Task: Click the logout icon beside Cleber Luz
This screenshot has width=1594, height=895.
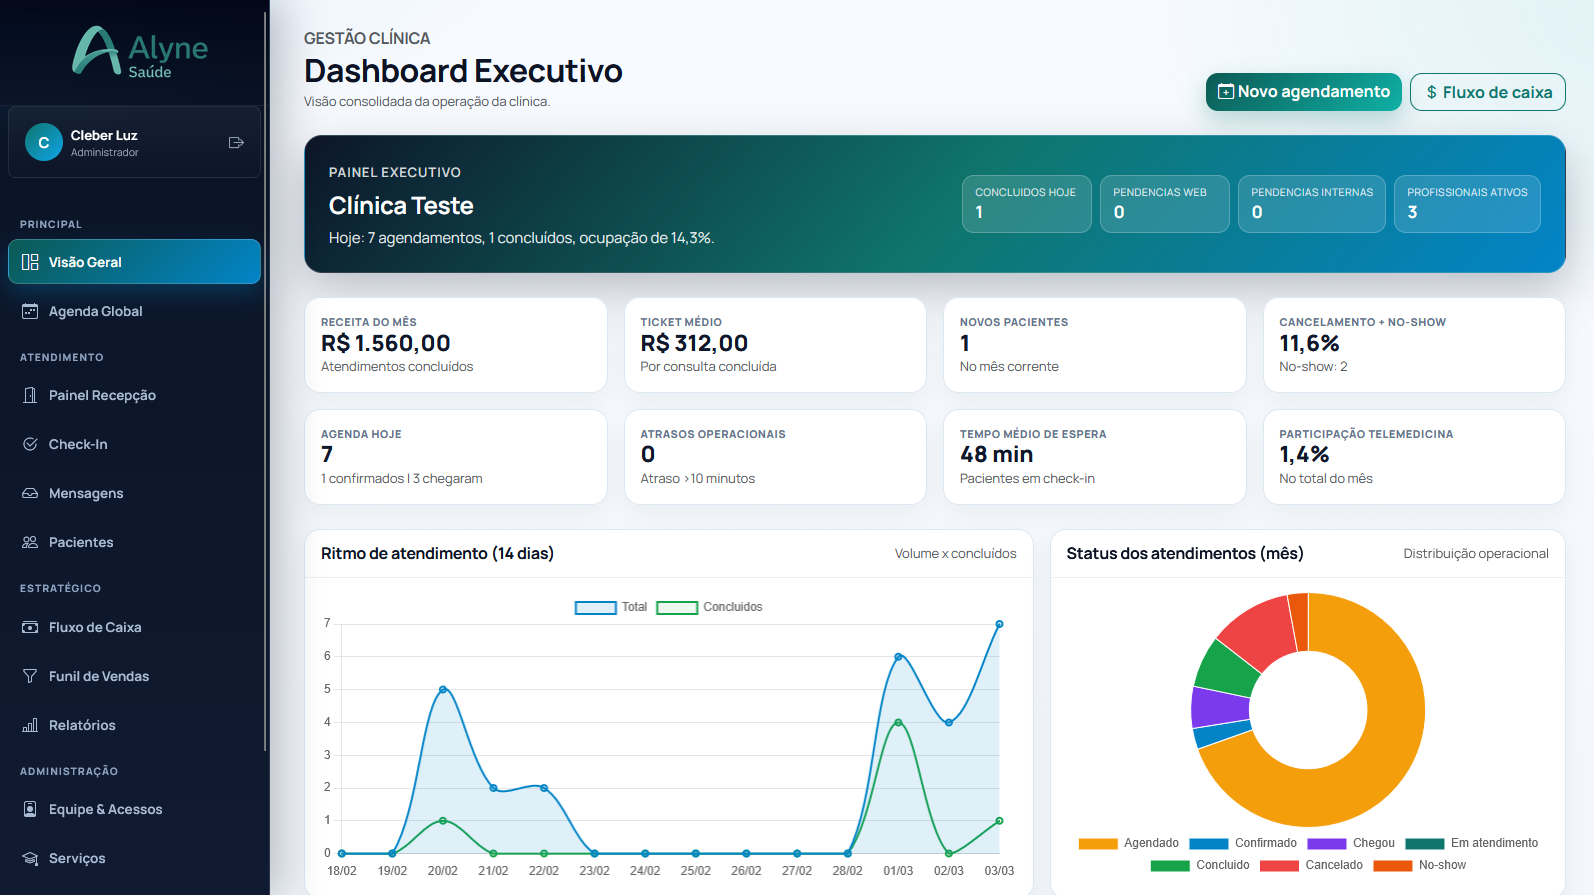Action: (x=236, y=143)
